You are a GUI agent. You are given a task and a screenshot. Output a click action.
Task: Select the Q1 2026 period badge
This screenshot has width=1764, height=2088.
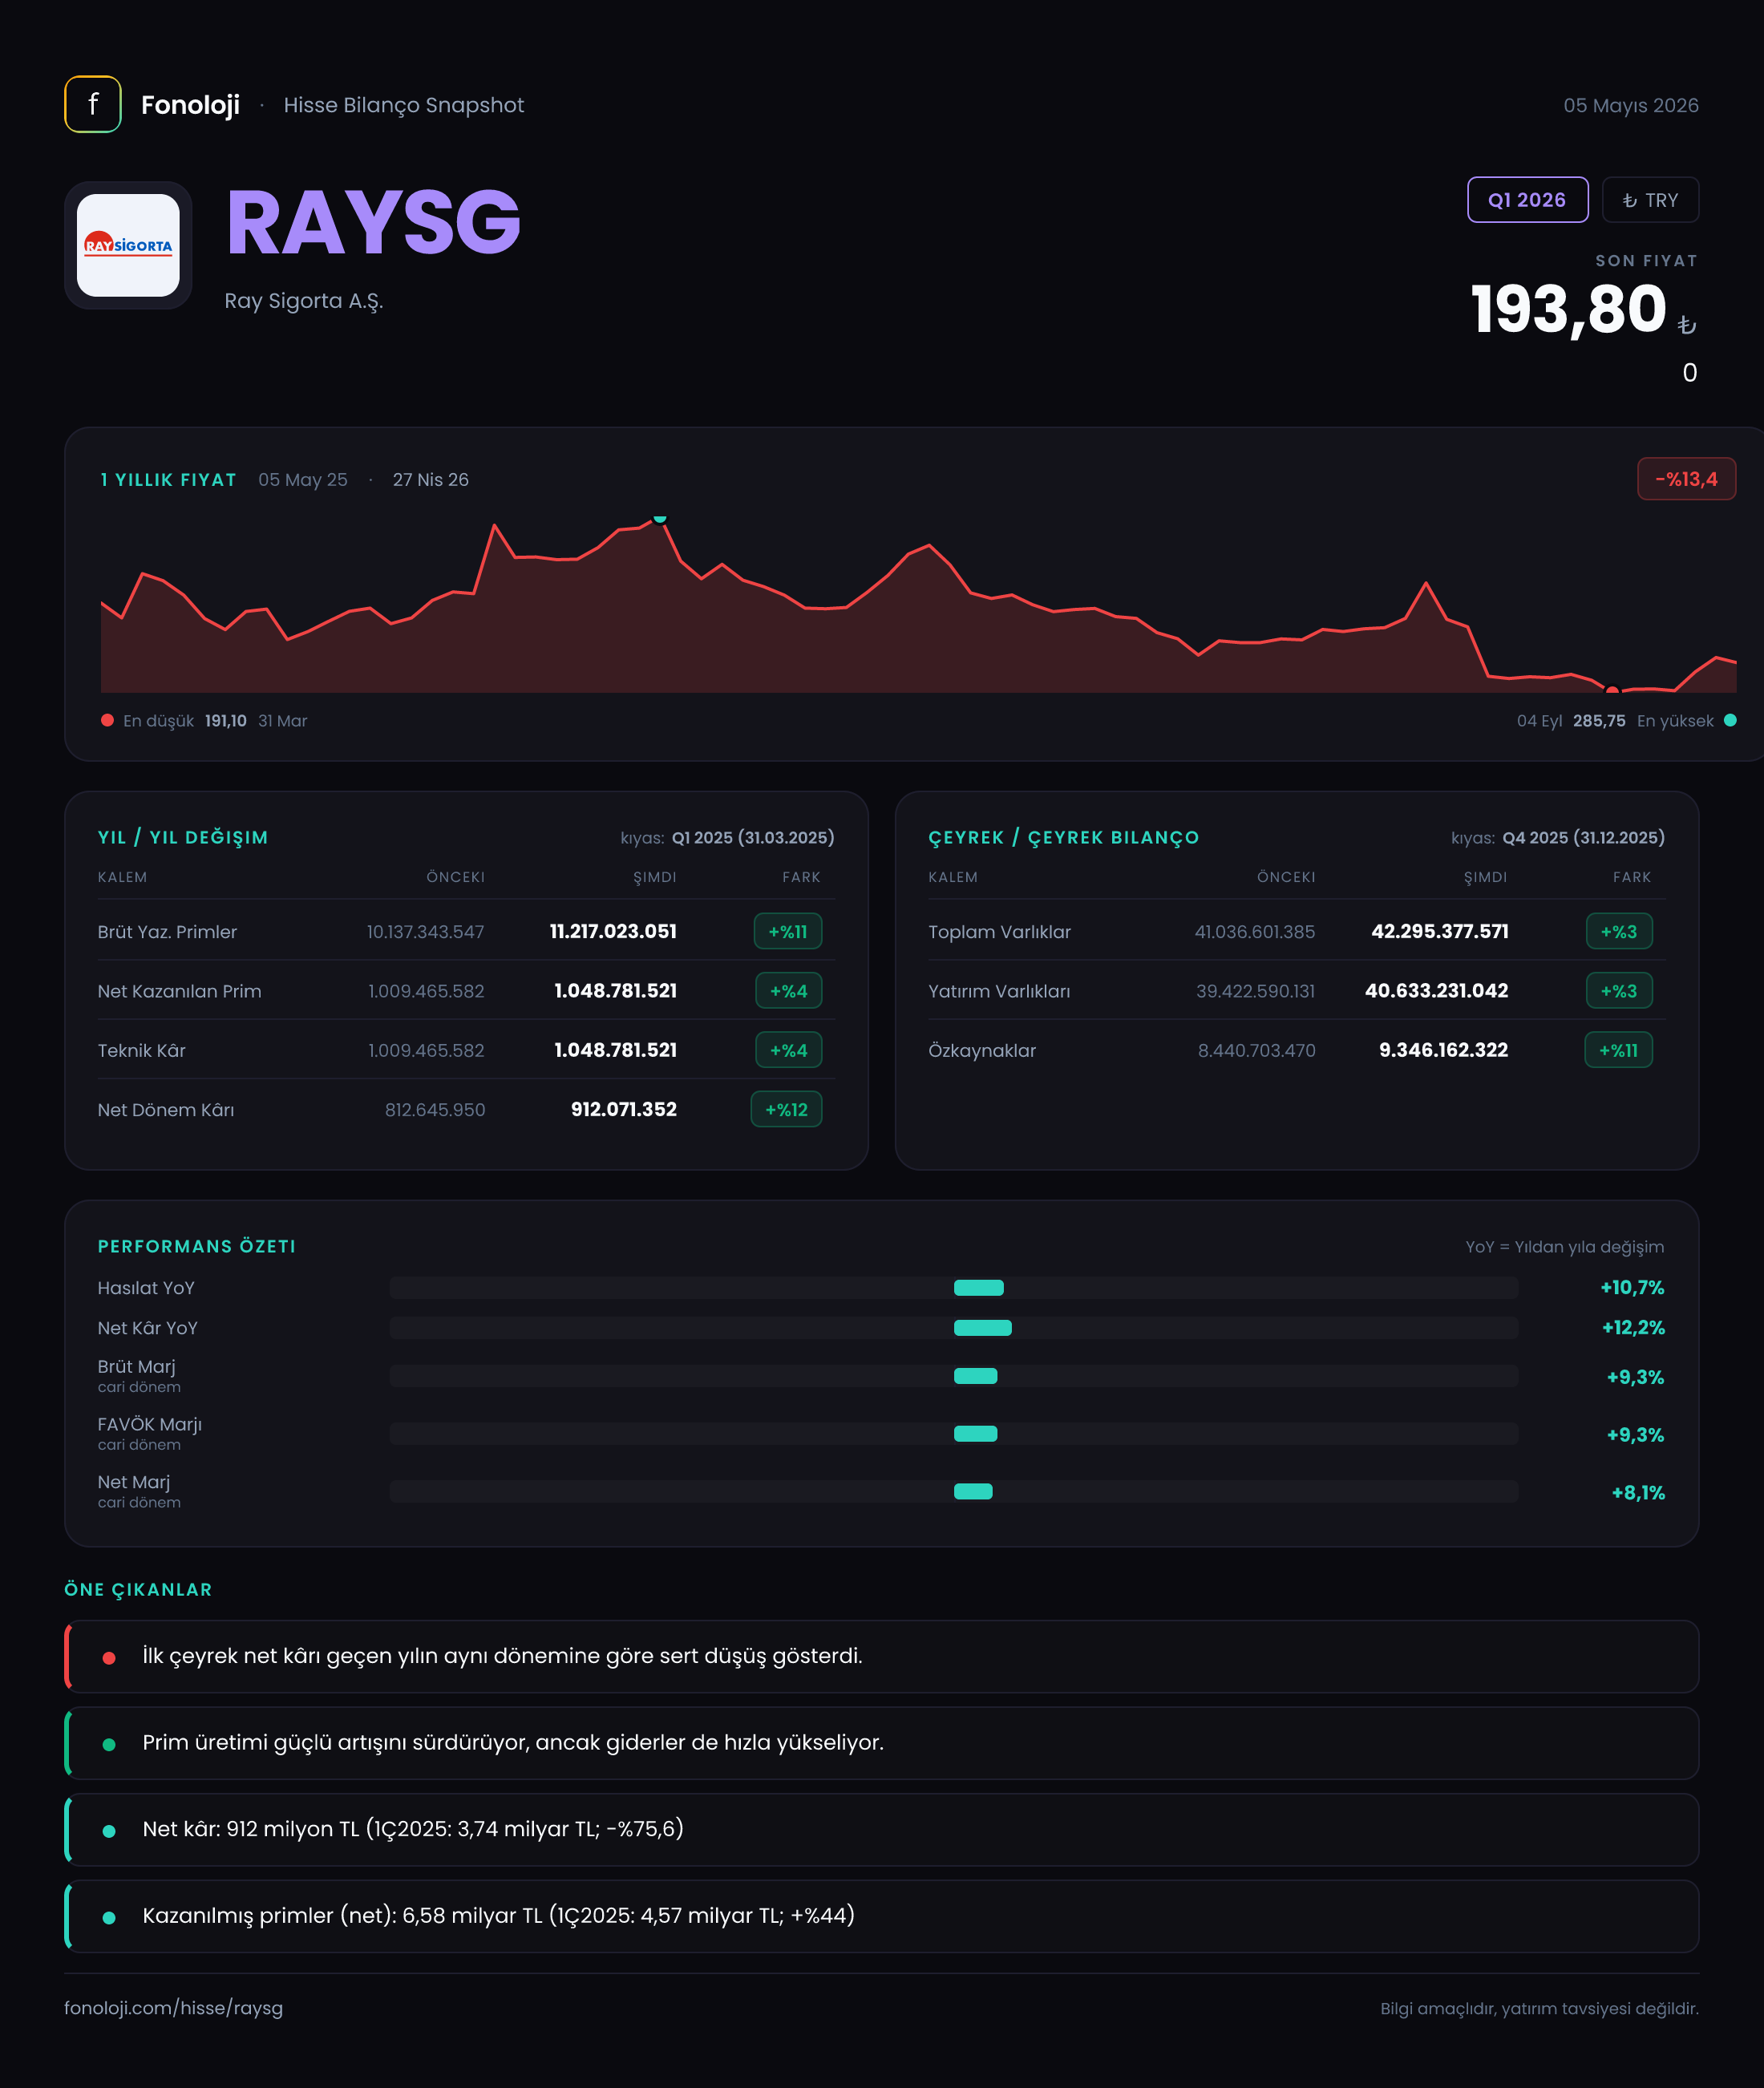[x=1527, y=200]
